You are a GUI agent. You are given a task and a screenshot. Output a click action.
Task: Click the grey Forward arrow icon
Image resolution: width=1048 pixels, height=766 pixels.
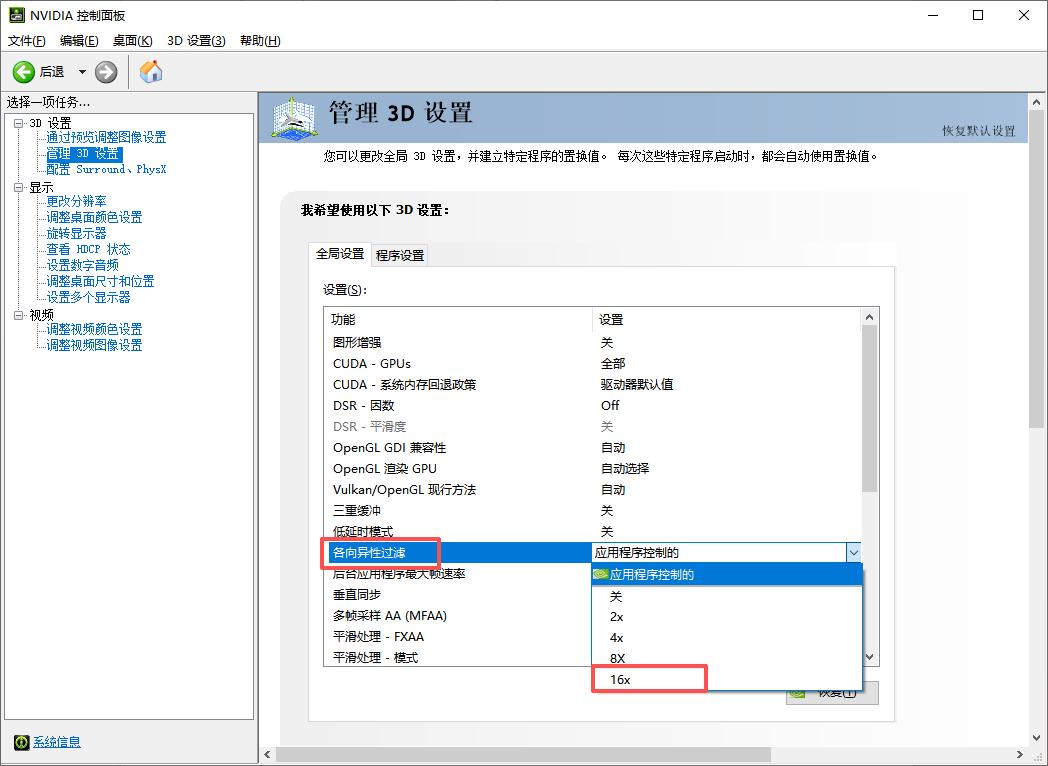(106, 72)
